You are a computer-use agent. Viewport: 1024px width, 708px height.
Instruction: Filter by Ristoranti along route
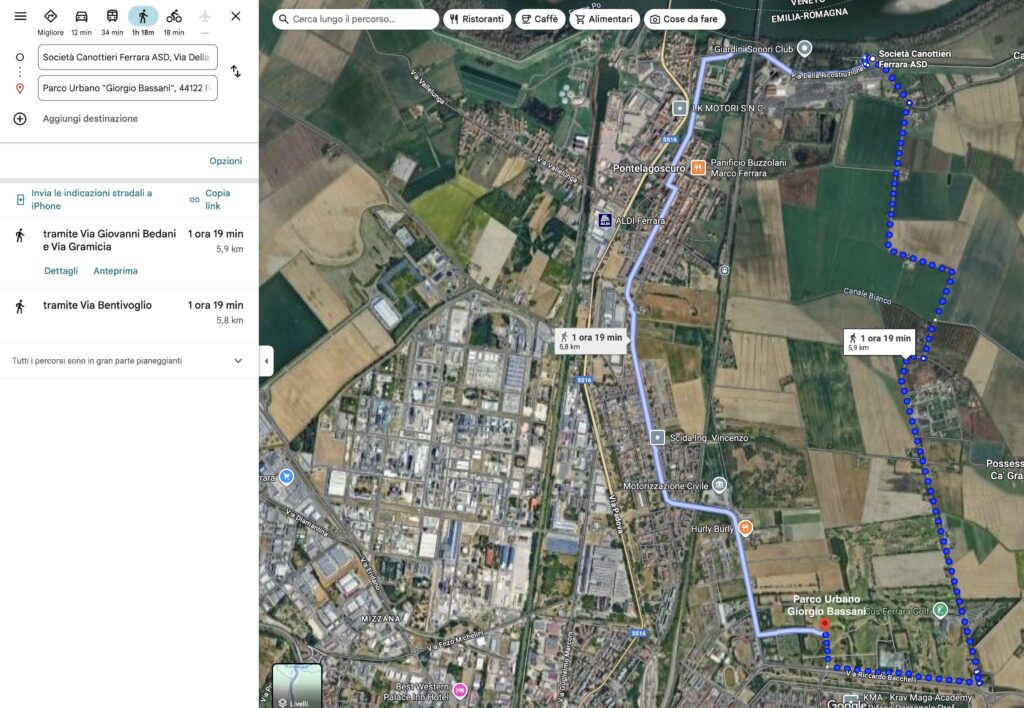coord(477,19)
